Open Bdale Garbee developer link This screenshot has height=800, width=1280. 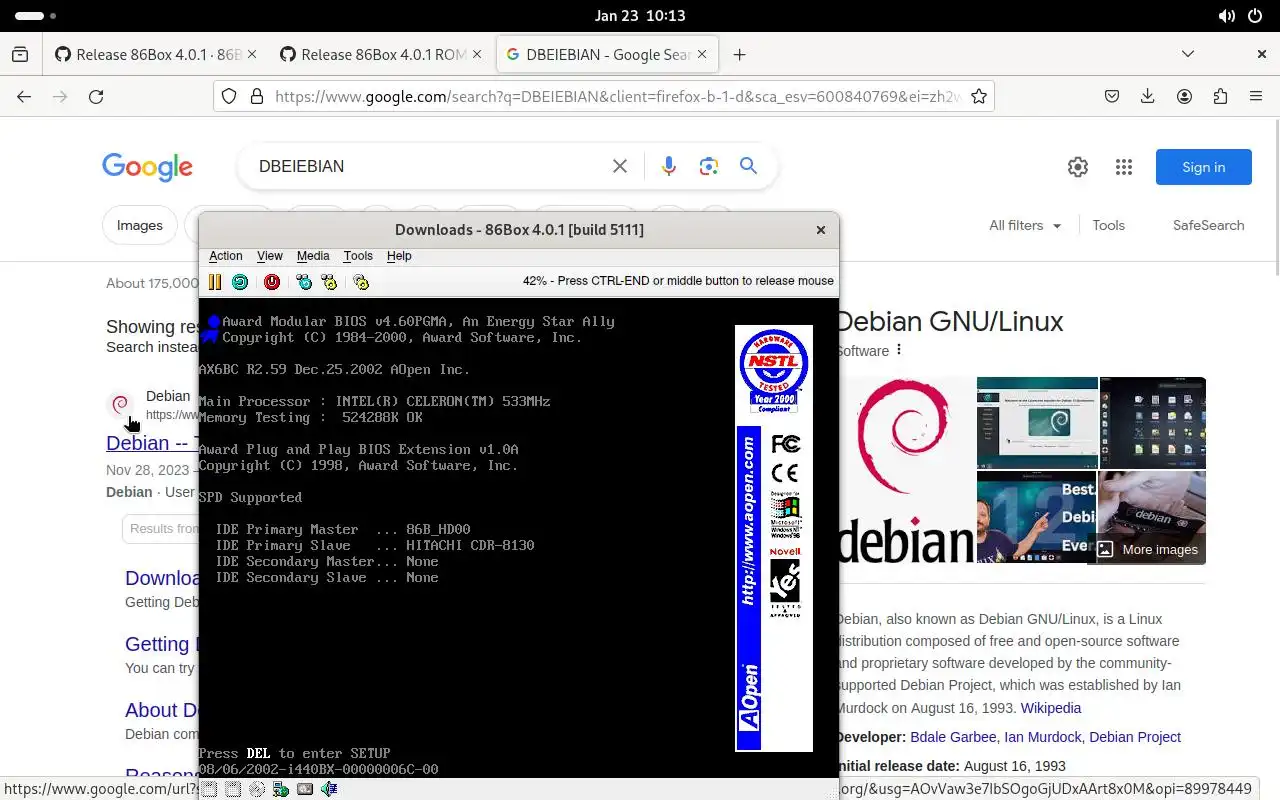[x=953, y=737]
